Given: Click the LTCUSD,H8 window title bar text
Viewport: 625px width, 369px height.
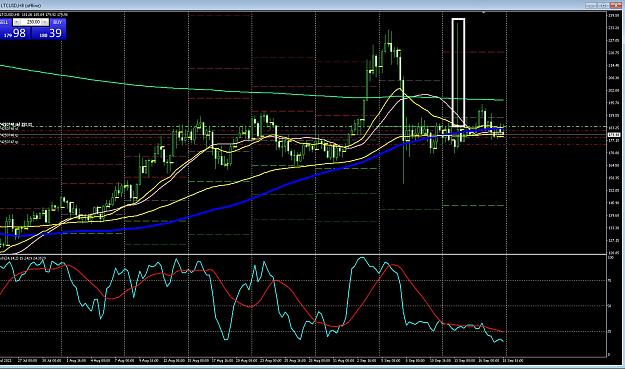Looking at the screenshot, I should coord(21,5).
